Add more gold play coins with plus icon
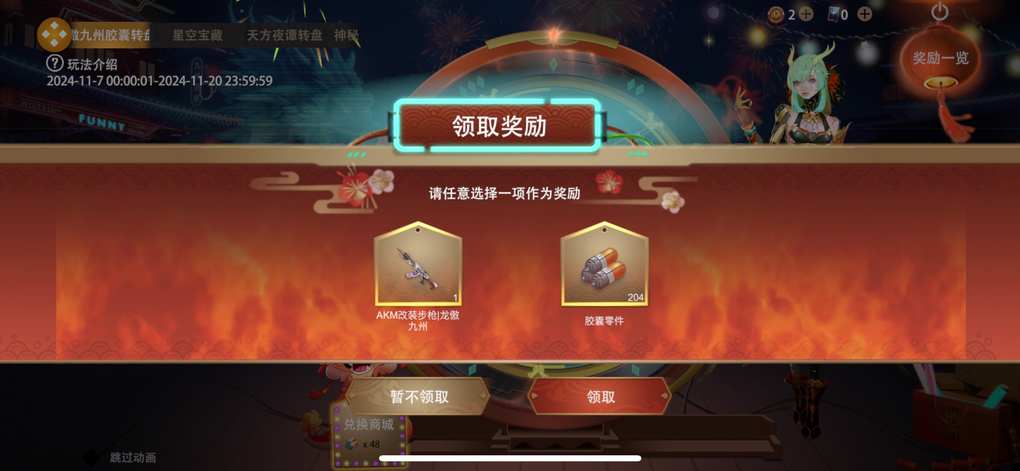Image resolution: width=1020 pixels, height=471 pixels. pyautogui.click(x=806, y=14)
